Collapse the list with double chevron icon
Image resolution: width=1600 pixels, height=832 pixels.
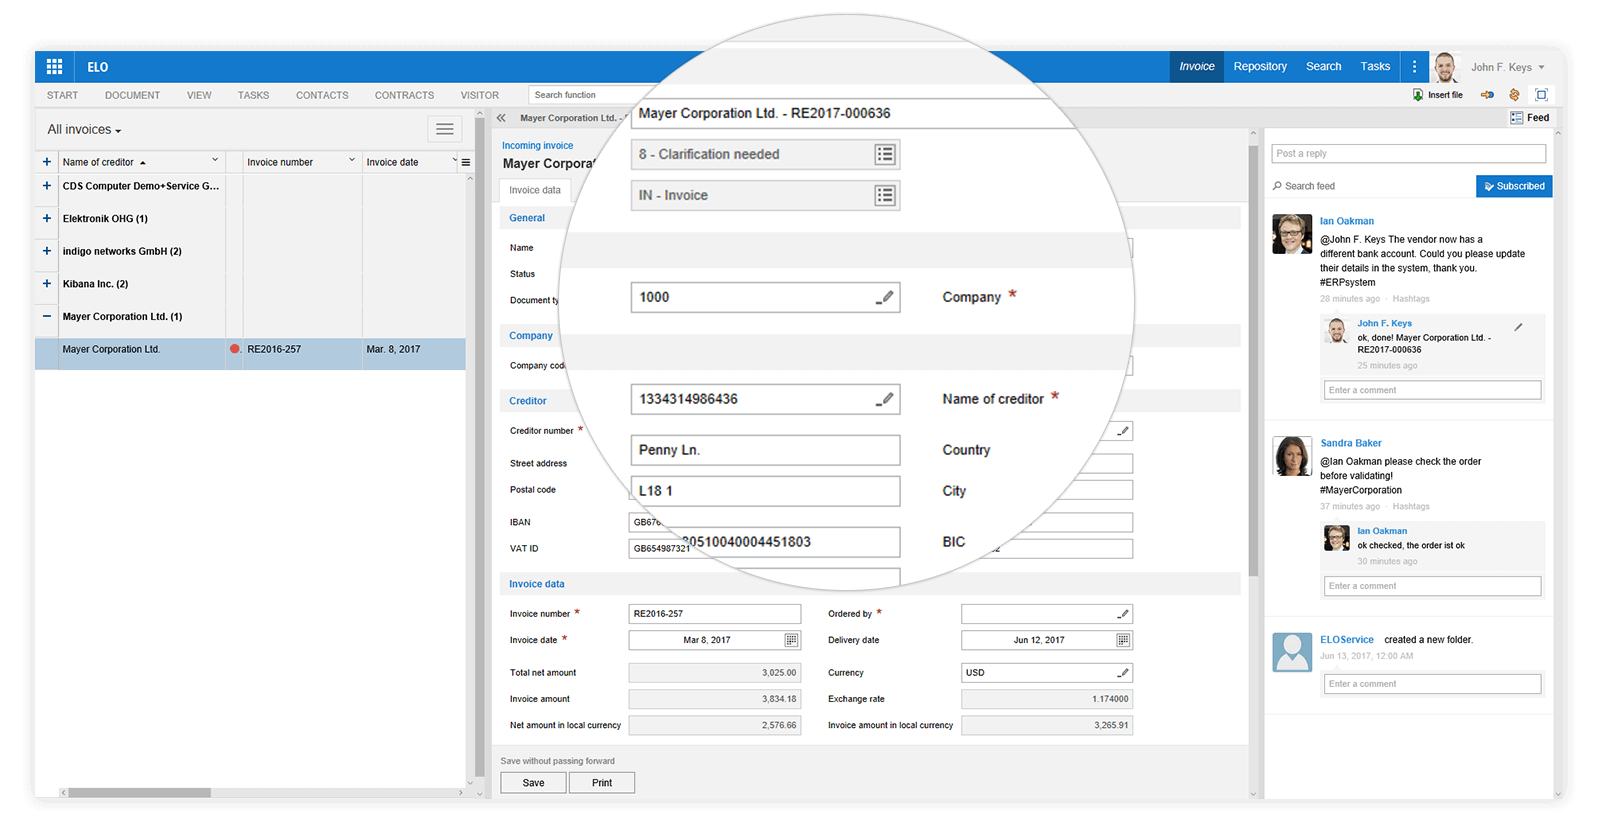[x=501, y=118]
